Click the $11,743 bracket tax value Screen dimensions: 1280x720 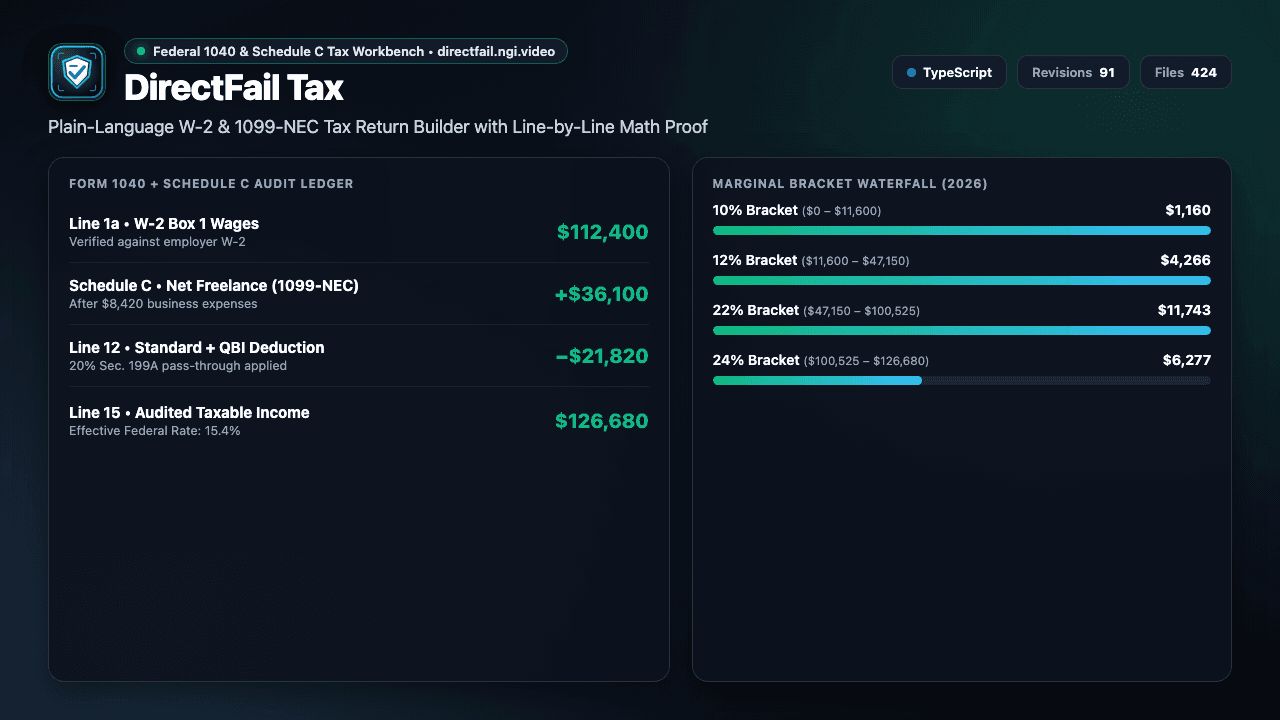pyautogui.click(x=1184, y=310)
